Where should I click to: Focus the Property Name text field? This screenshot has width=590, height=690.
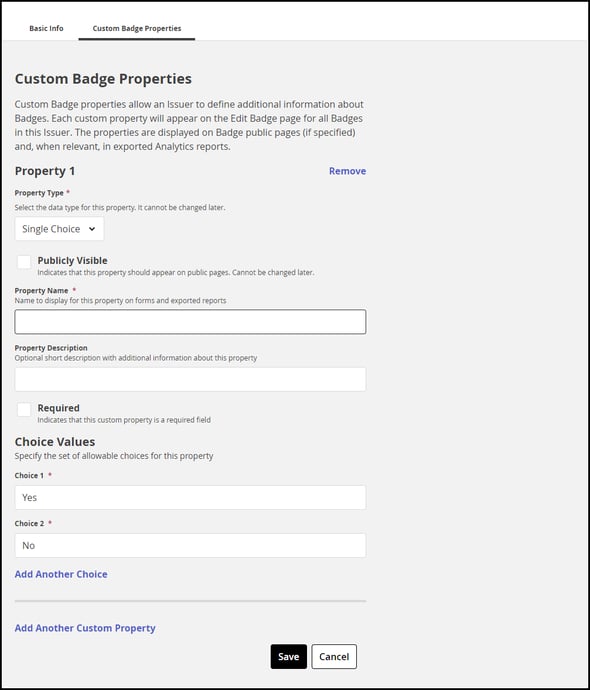190,322
